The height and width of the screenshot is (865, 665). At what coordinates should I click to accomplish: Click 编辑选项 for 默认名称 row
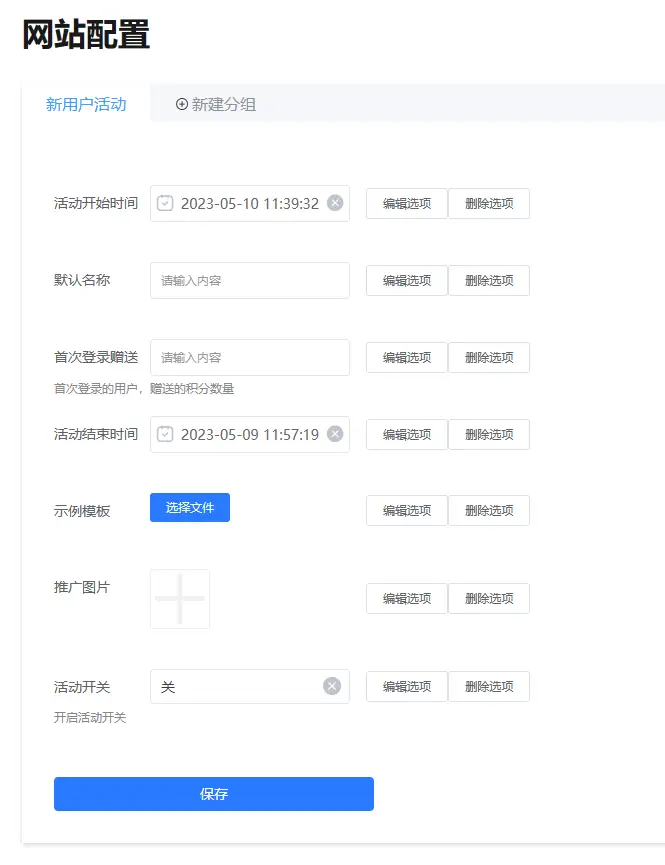pyautogui.click(x=406, y=281)
